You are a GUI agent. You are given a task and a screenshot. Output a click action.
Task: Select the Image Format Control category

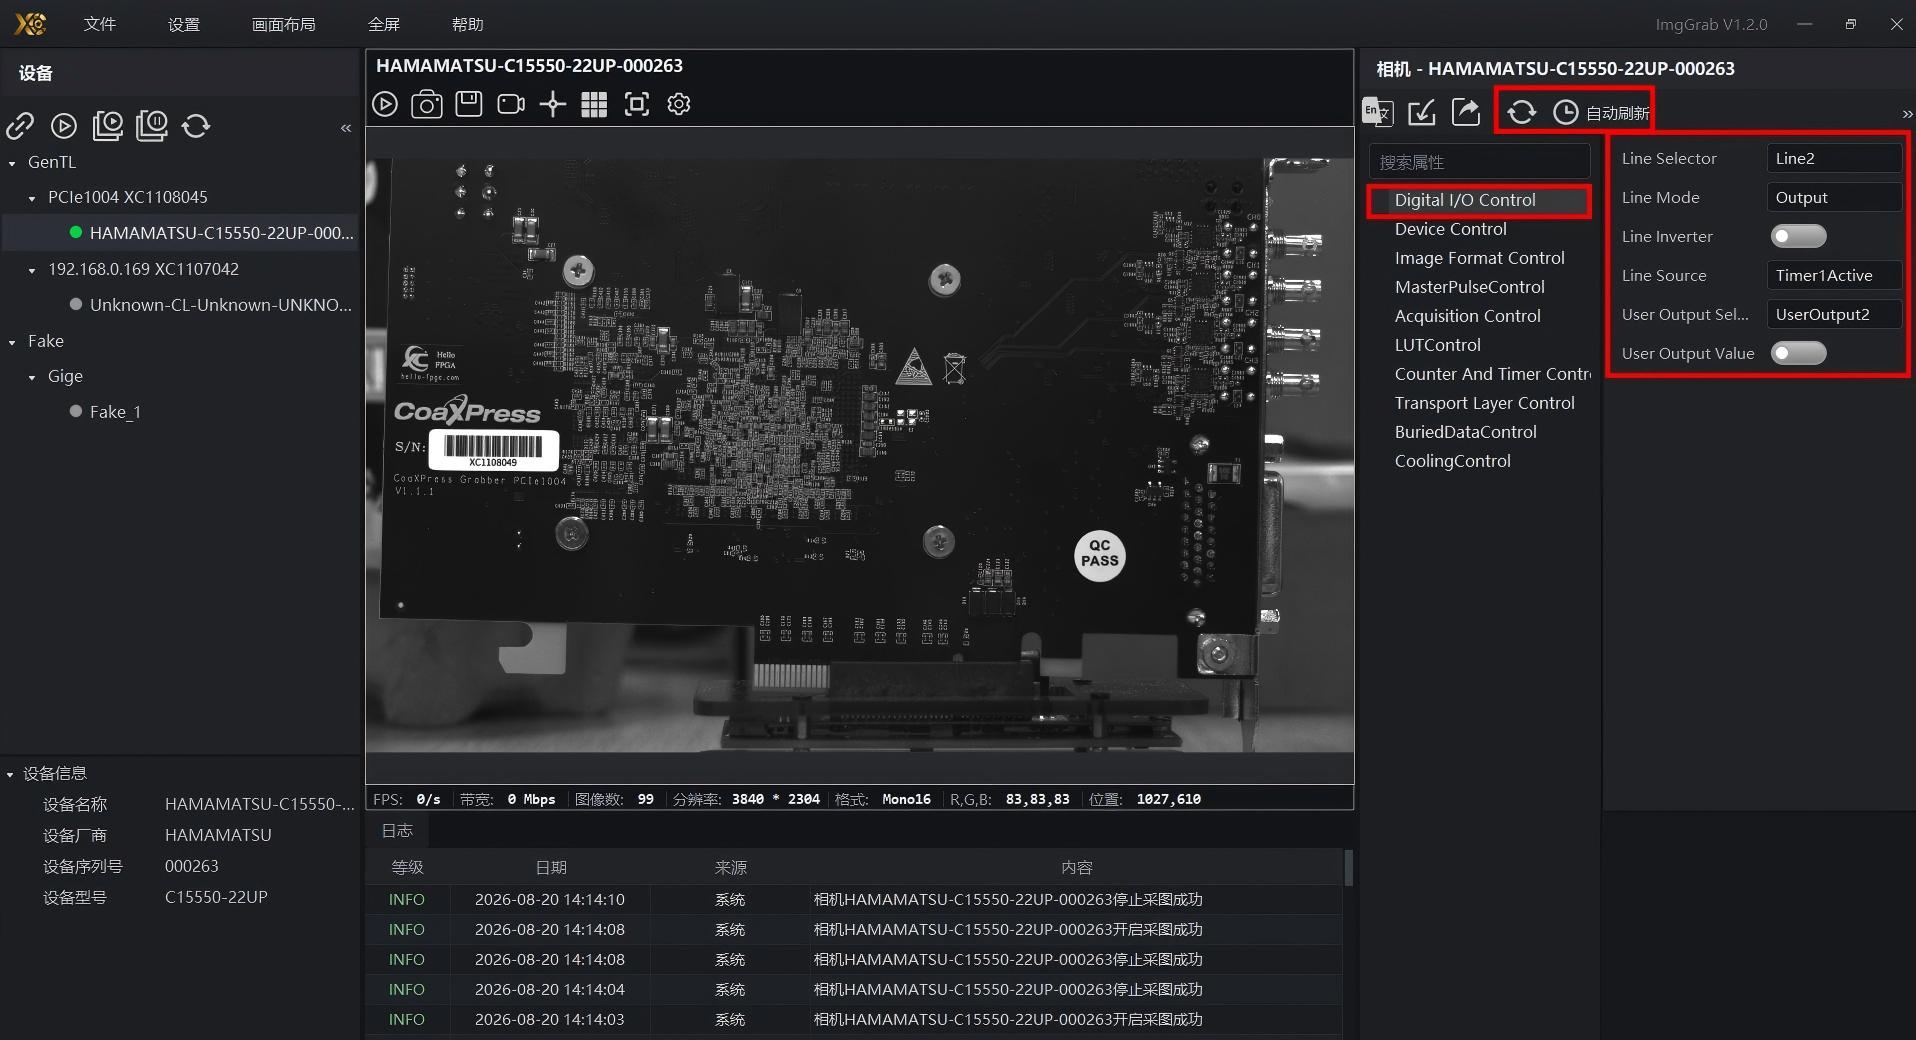click(1479, 258)
